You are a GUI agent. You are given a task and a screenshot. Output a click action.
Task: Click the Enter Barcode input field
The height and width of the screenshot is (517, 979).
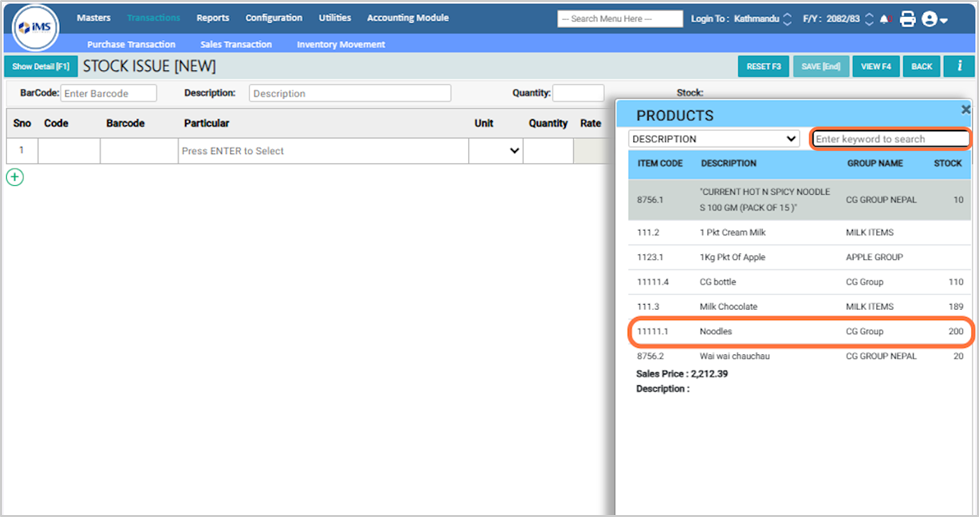pyautogui.click(x=108, y=93)
